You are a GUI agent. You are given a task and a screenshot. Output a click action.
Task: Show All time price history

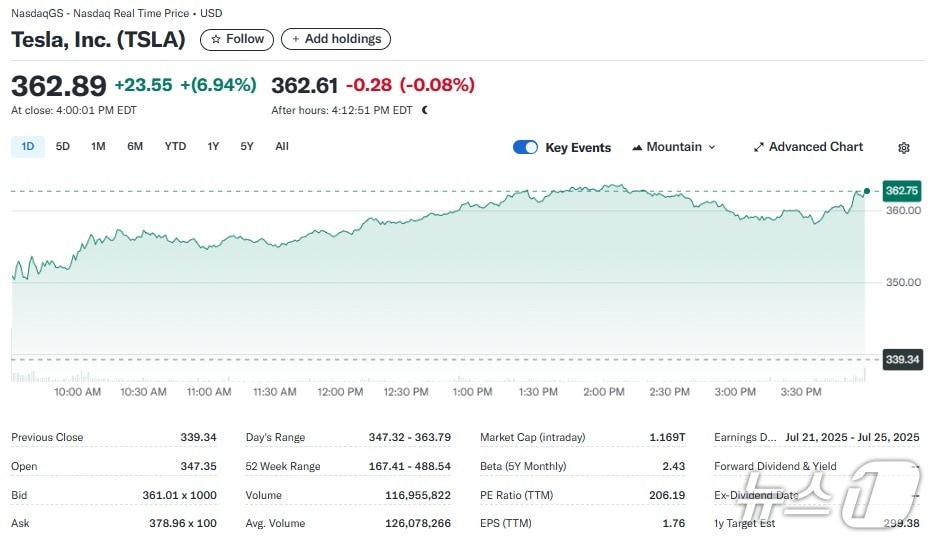coord(282,147)
